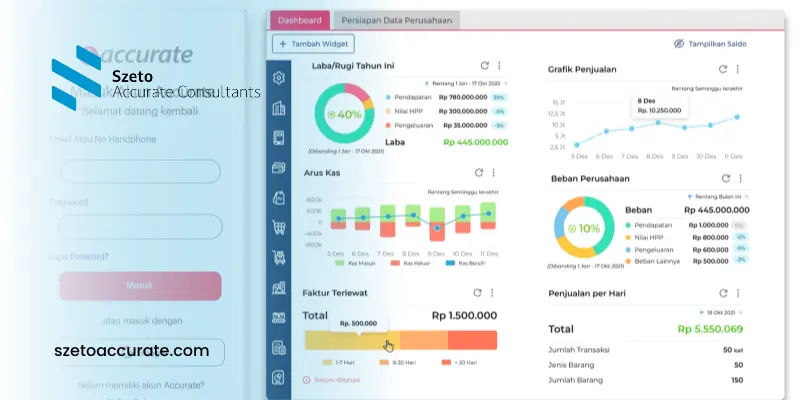Open the Rentang Bulan ini range selector
Viewport: 800px width, 400px height.
click(718, 196)
